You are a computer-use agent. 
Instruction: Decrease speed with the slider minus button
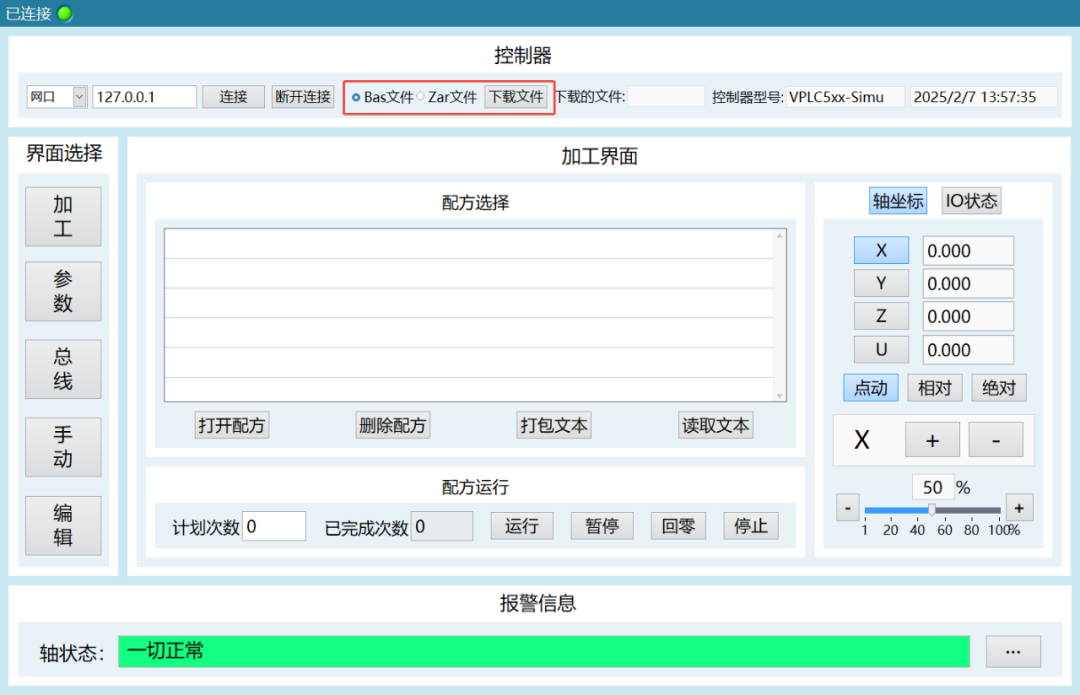coord(847,508)
